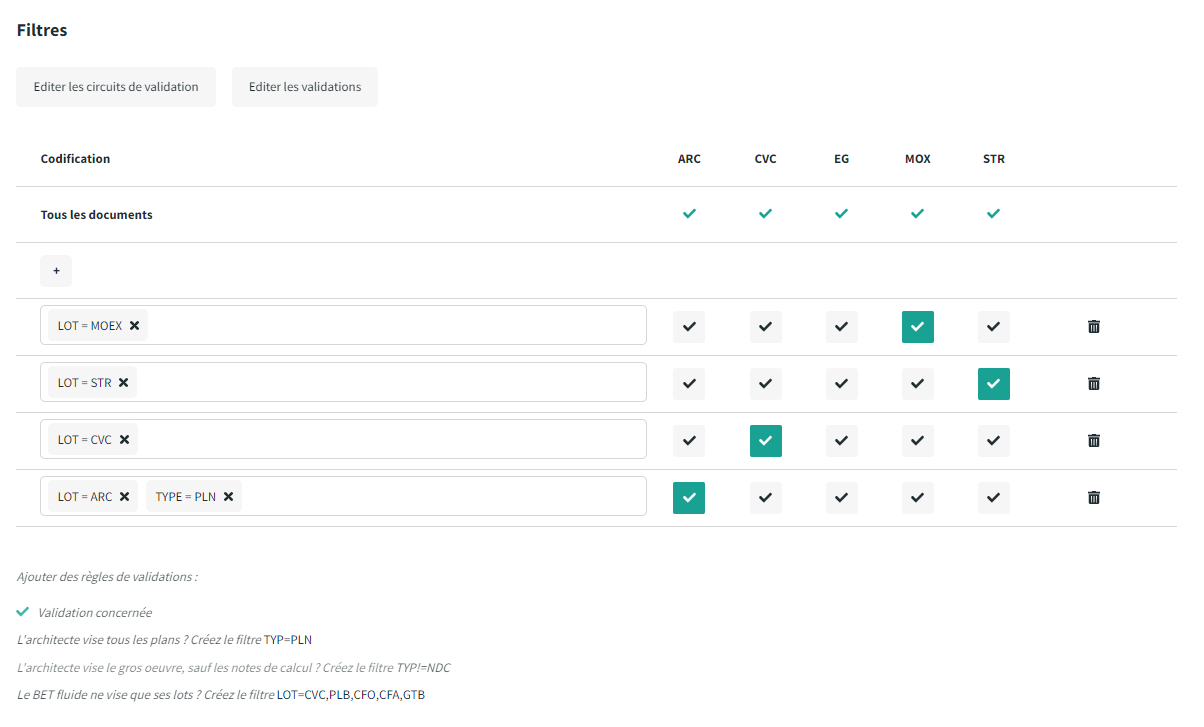Remove the LOT = MOEX tag

point(134,326)
